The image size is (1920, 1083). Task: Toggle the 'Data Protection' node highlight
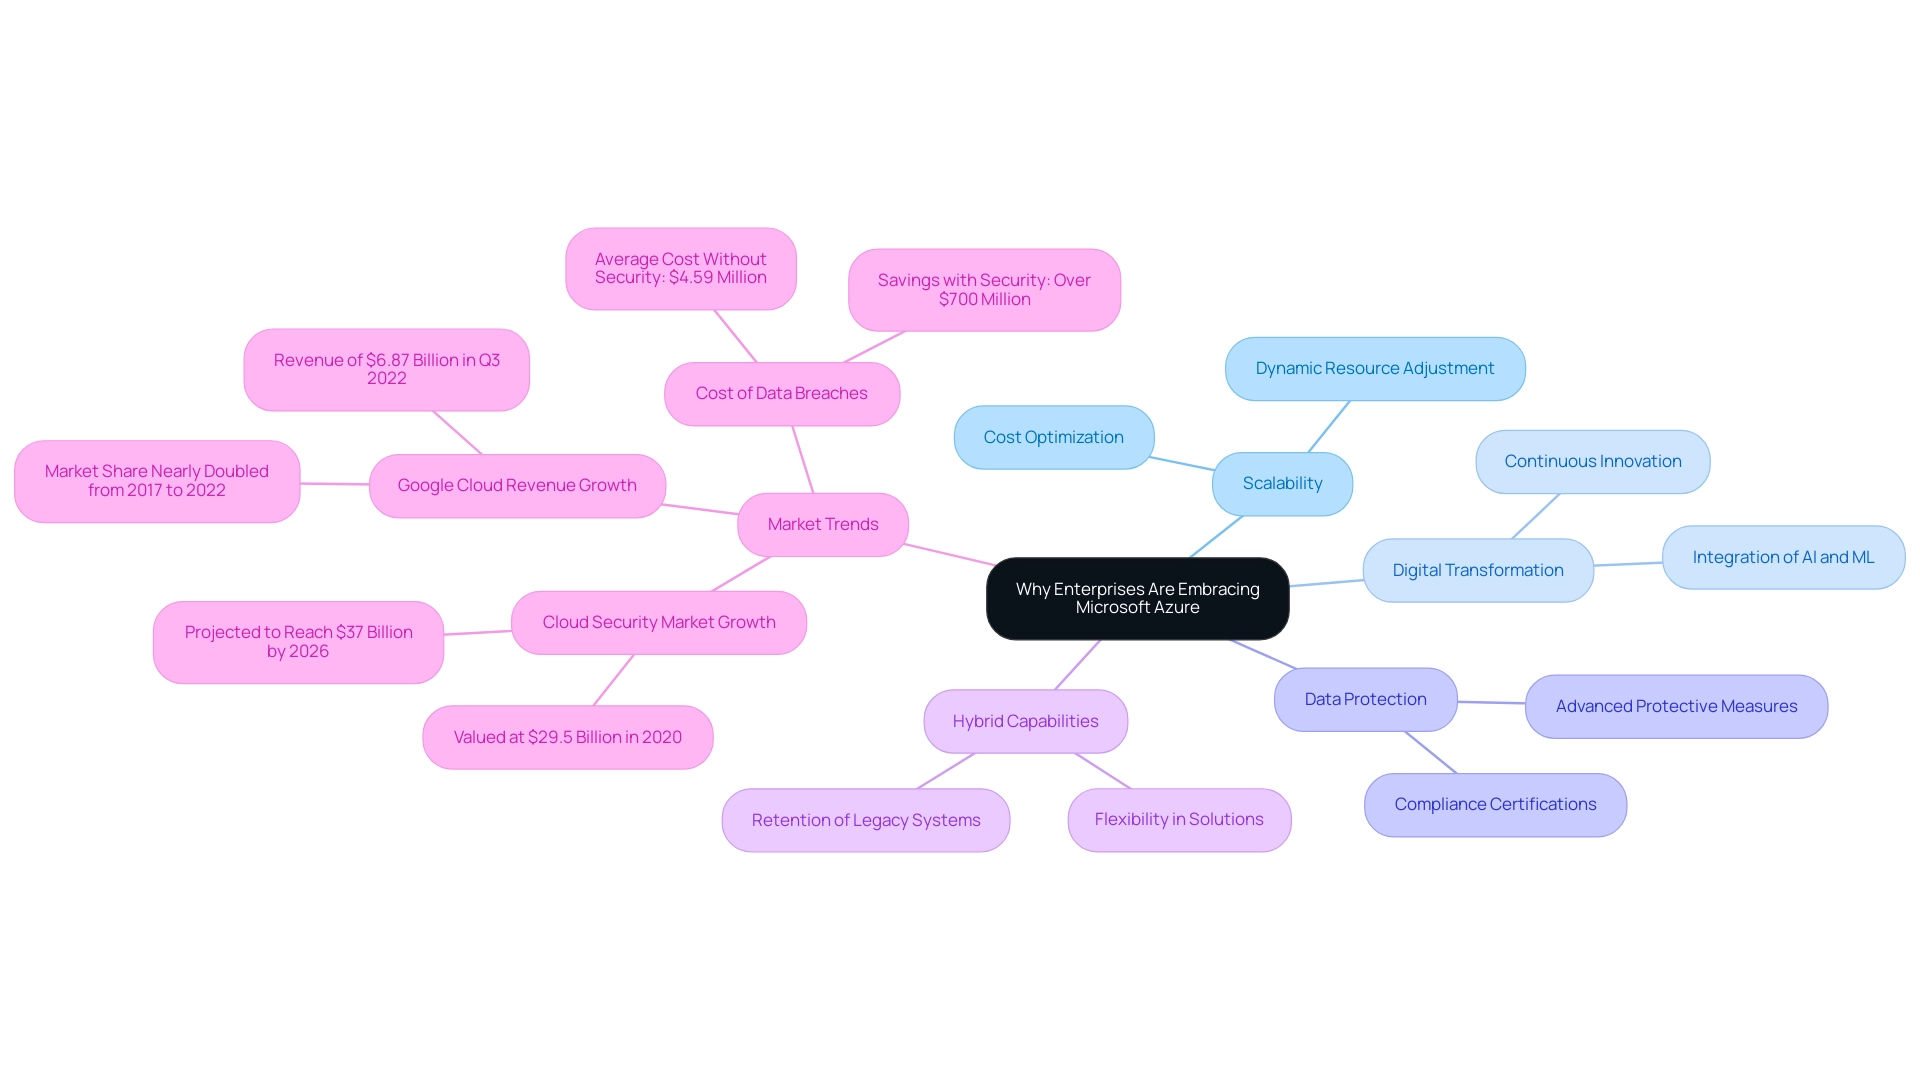(1364, 698)
